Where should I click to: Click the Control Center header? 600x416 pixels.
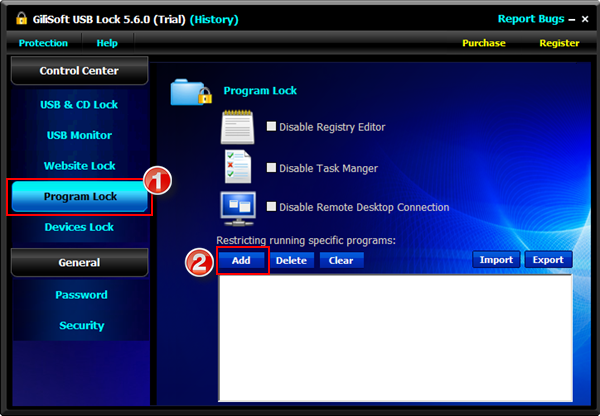[x=79, y=71]
